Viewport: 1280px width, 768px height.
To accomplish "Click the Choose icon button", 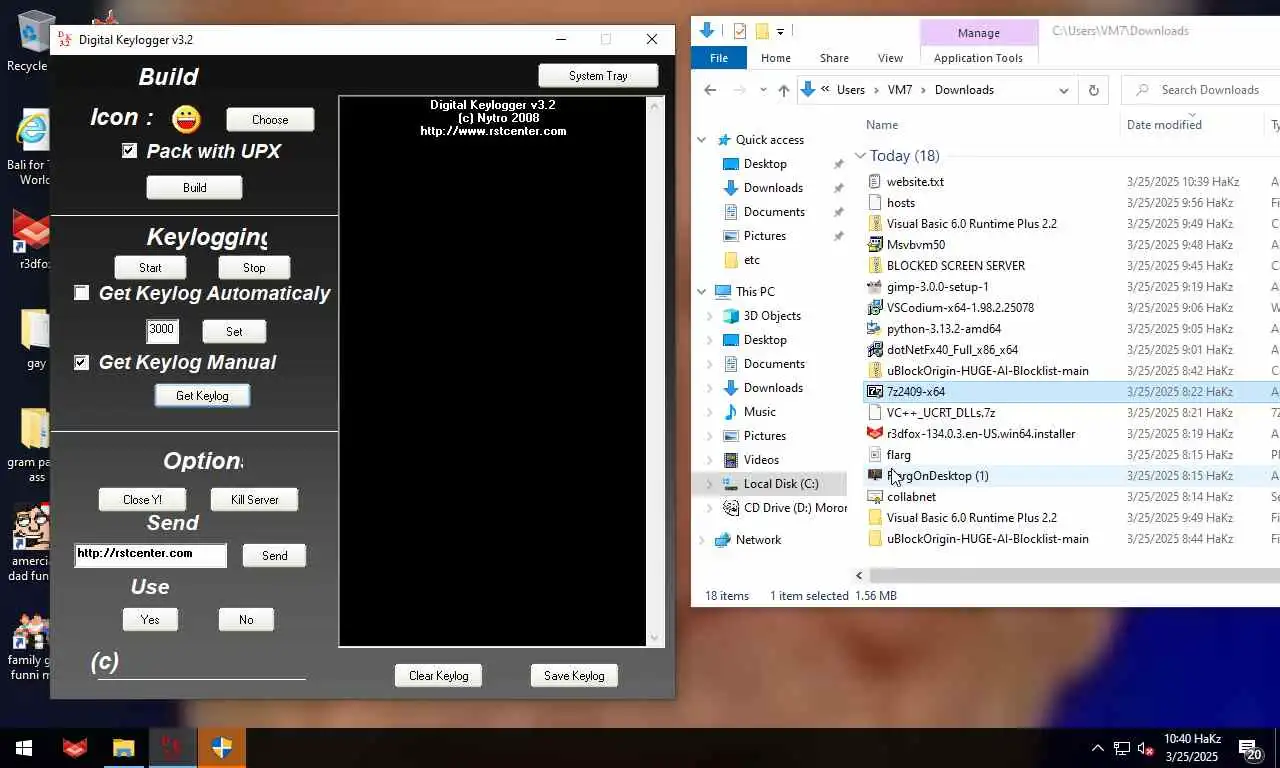I will click(270, 120).
